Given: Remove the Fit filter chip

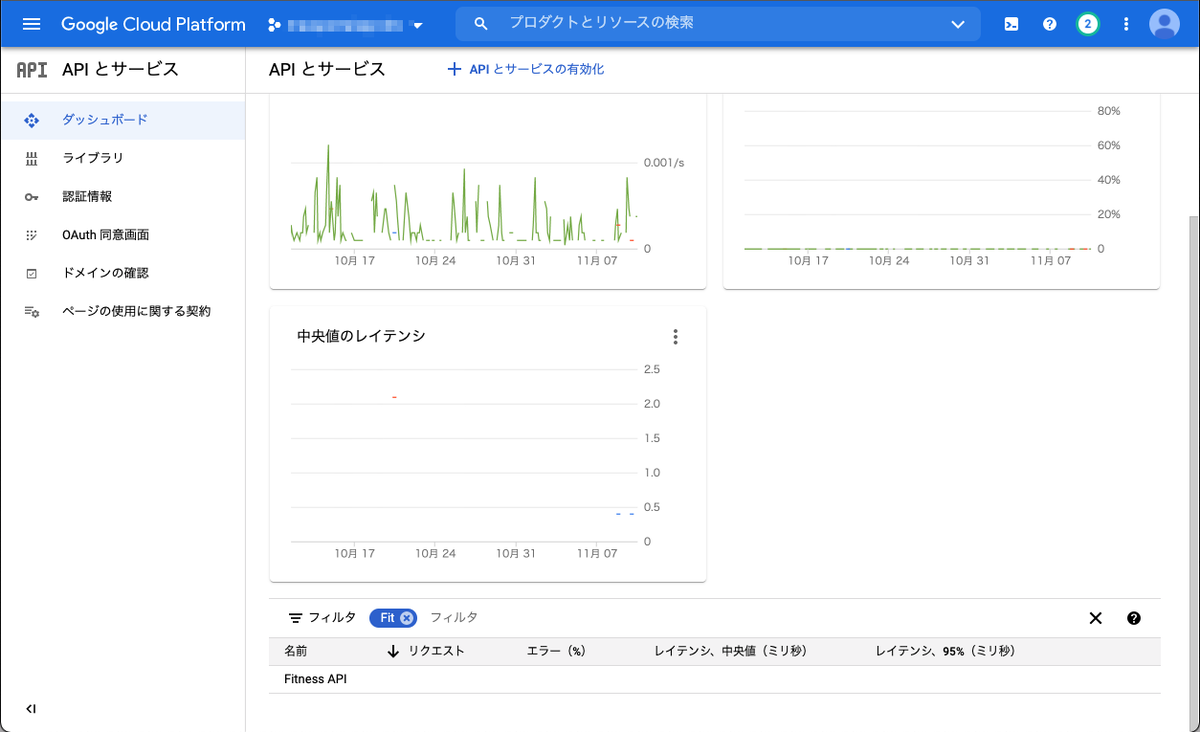Looking at the screenshot, I should coord(407,618).
